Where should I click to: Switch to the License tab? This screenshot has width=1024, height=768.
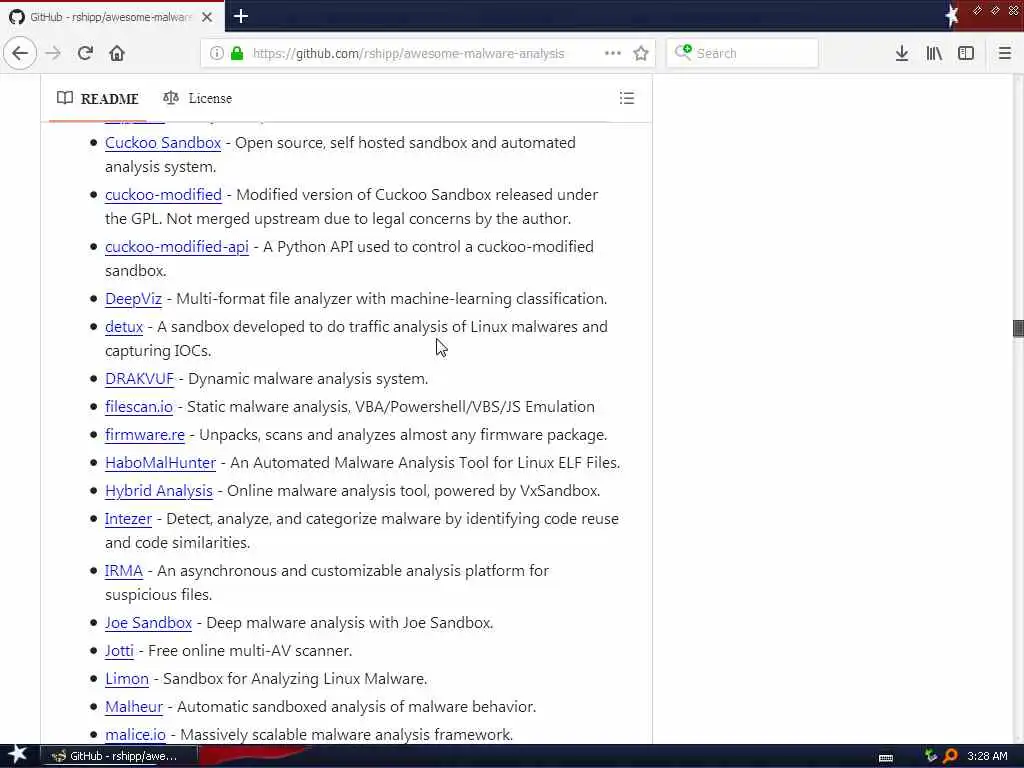click(197, 99)
